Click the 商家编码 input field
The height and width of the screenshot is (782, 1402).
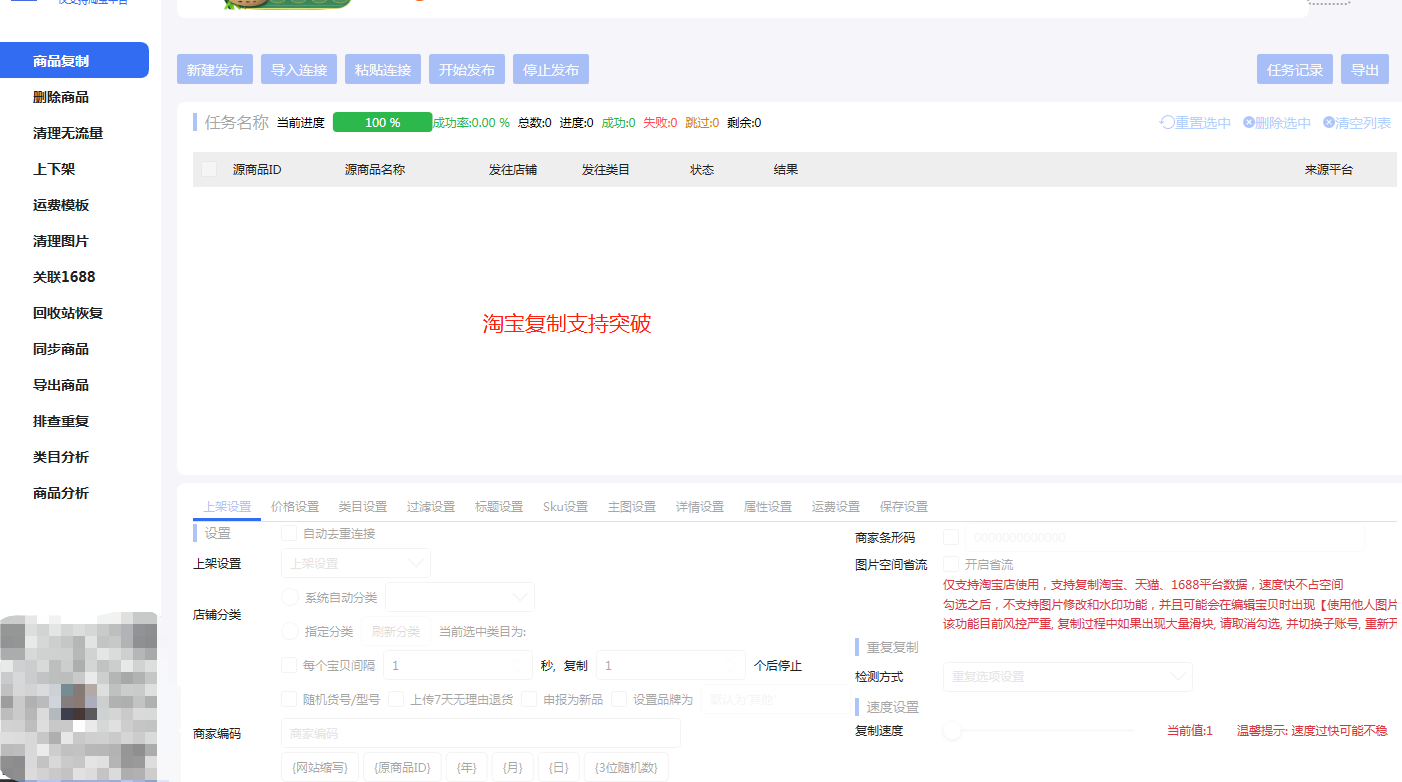[x=481, y=733]
